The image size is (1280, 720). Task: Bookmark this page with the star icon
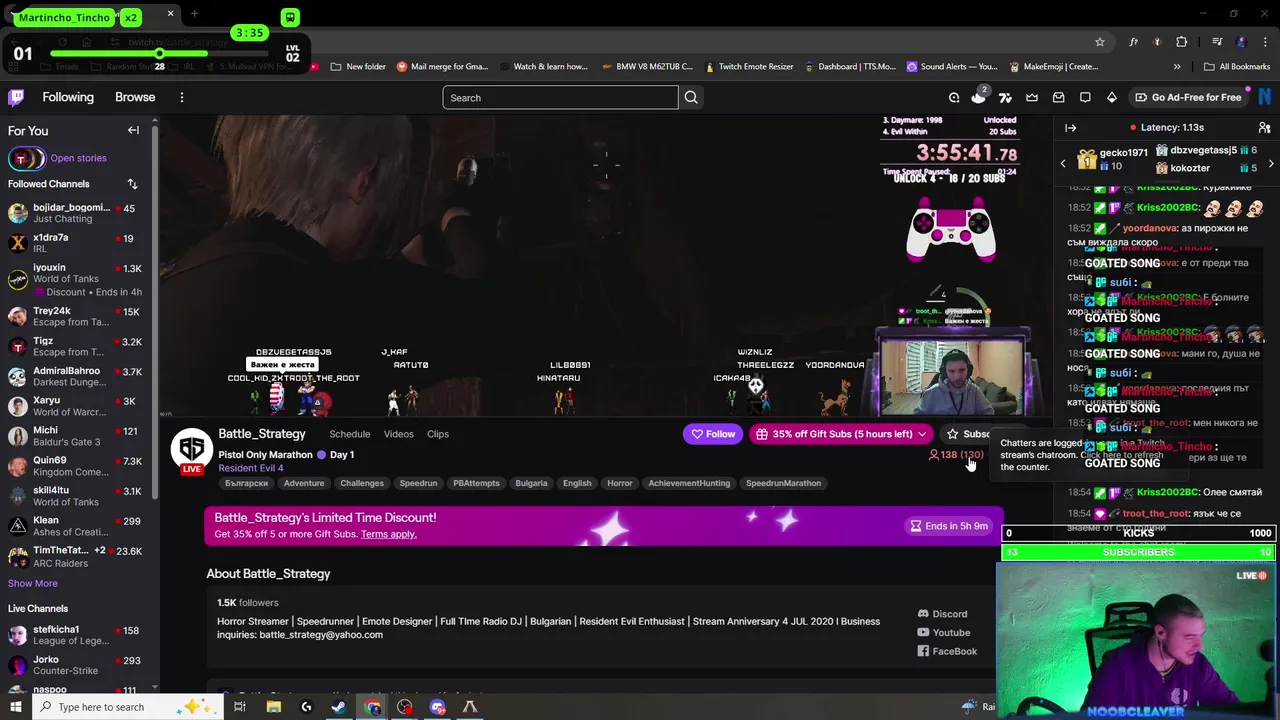click(1100, 42)
